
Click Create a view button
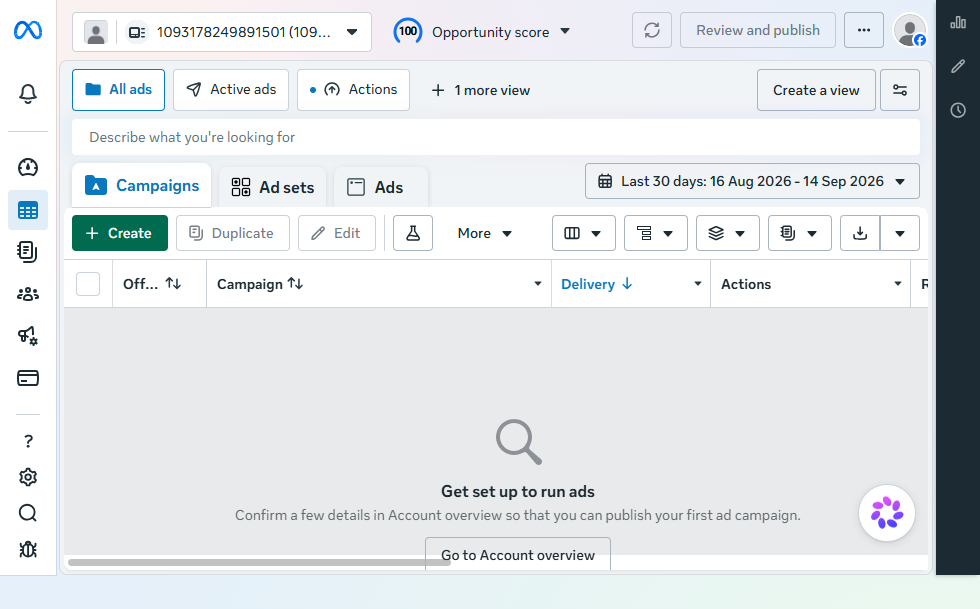click(816, 90)
